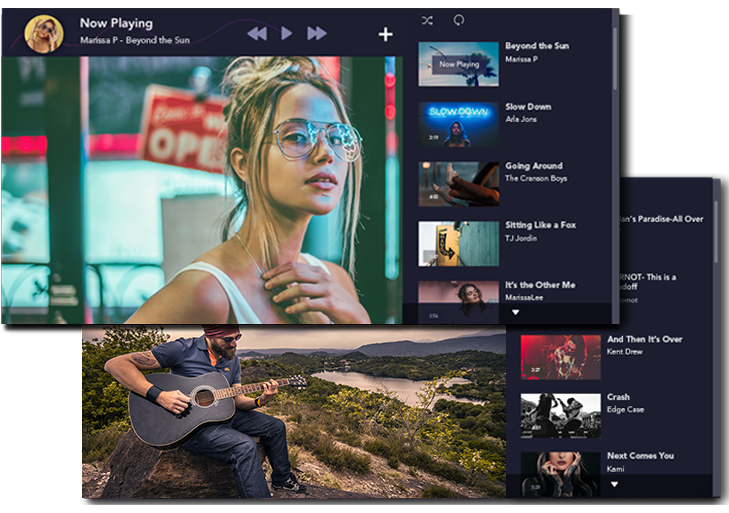
Task: Select the It's the Other Me title
Action: (540, 285)
